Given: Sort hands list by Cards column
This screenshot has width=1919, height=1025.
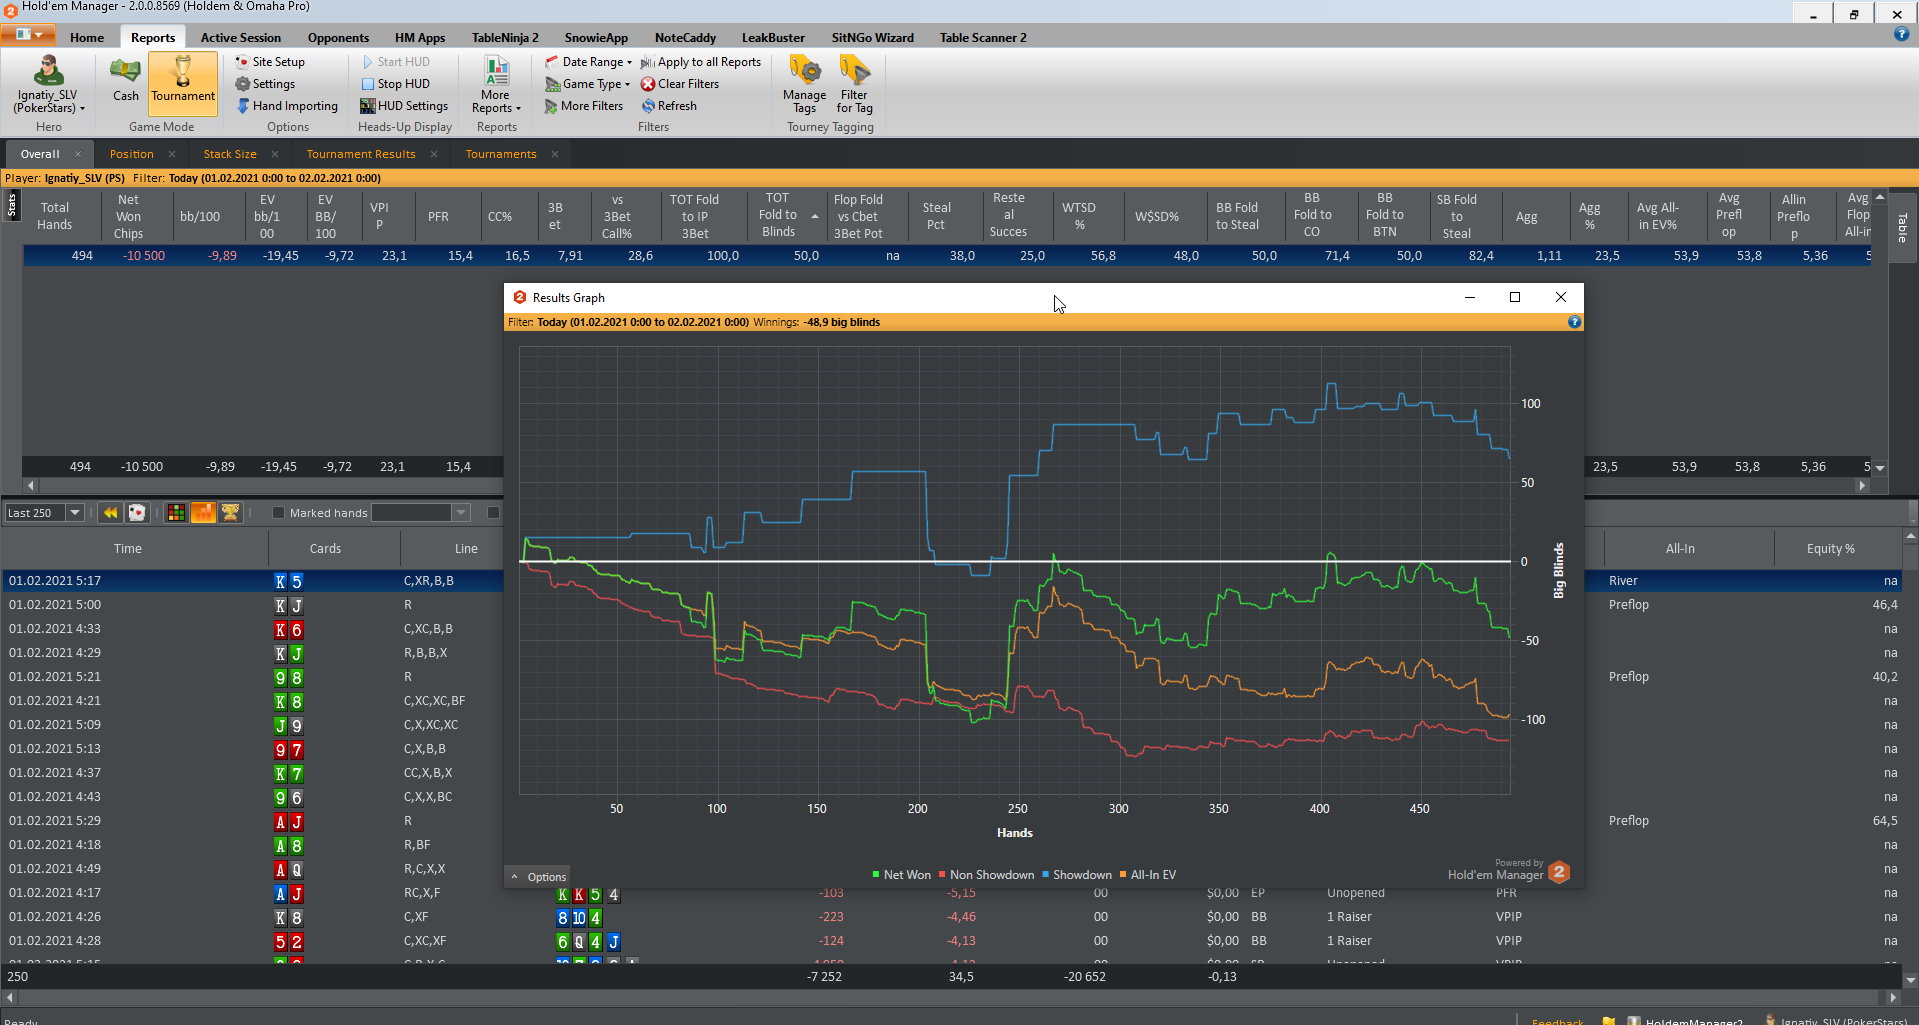Looking at the screenshot, I should (325, 549).
